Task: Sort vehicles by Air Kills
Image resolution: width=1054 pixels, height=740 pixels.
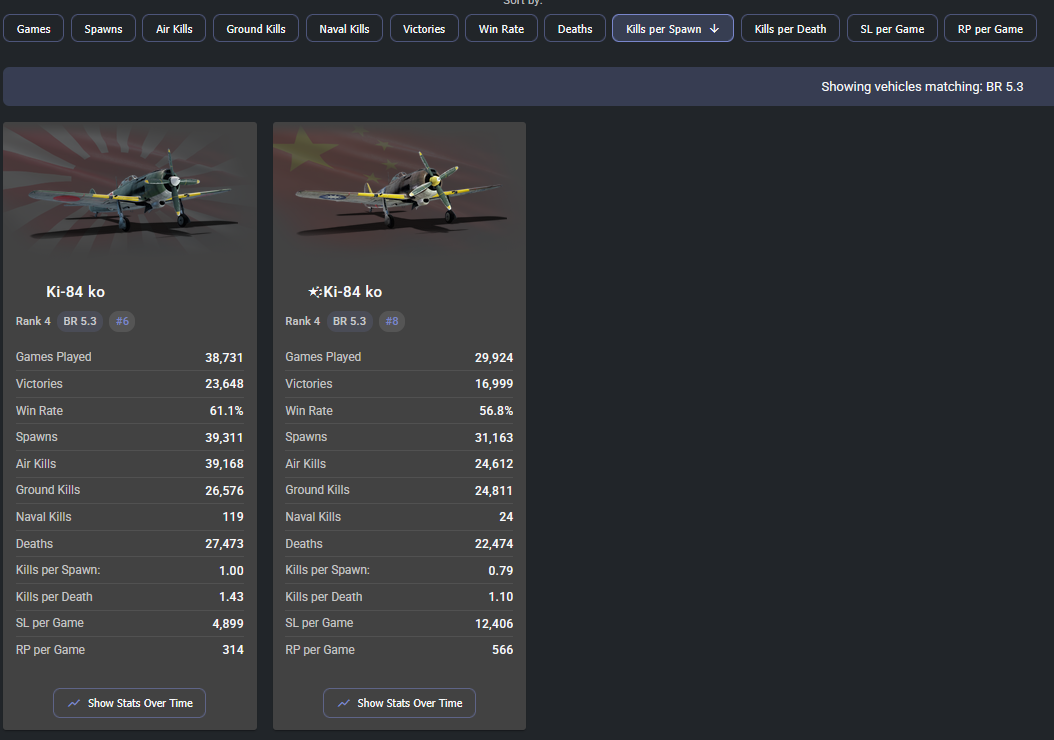Action: 174,29
